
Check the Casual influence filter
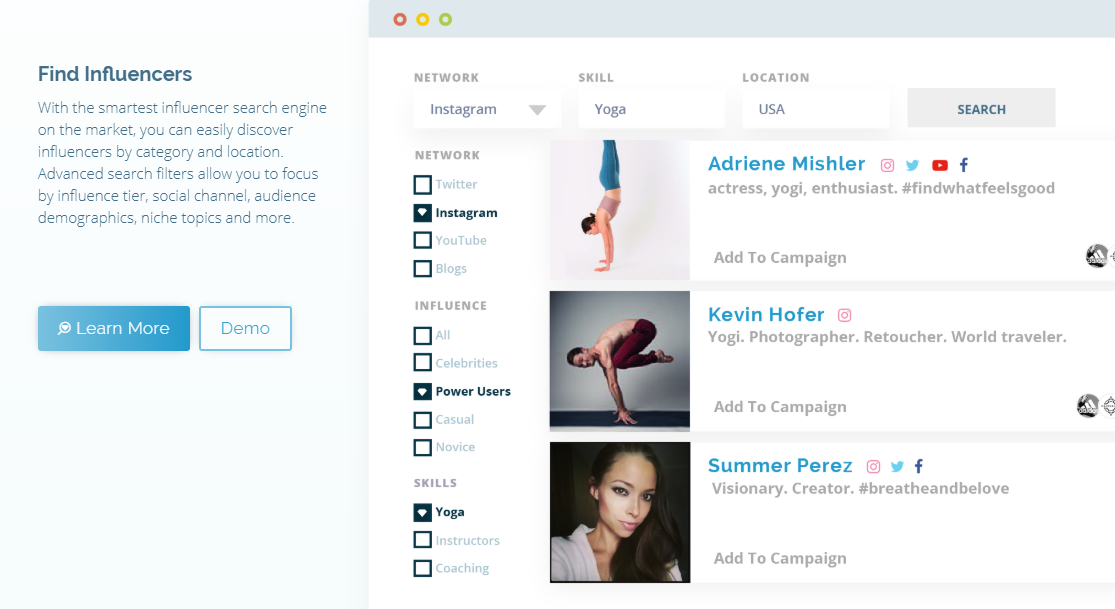coord(422,420)
